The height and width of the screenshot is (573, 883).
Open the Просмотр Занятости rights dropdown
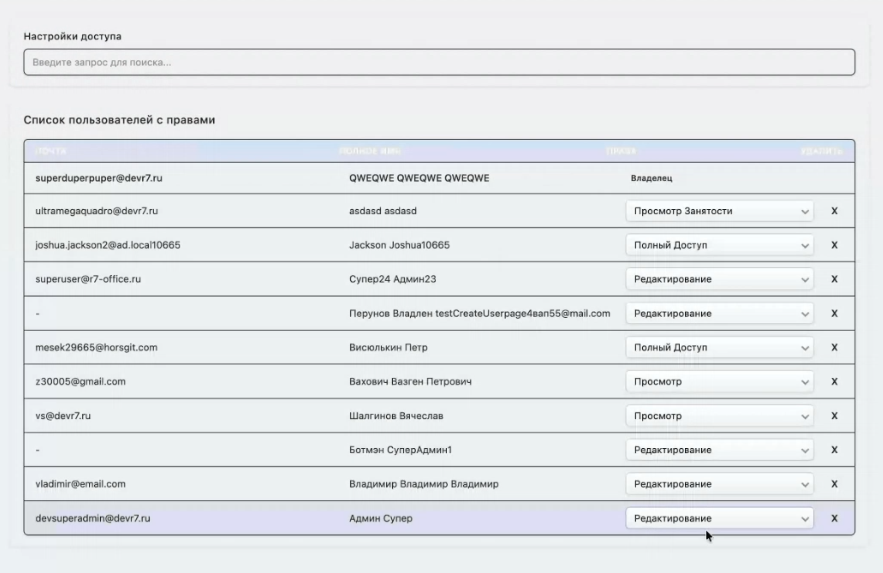click(719, 211)
